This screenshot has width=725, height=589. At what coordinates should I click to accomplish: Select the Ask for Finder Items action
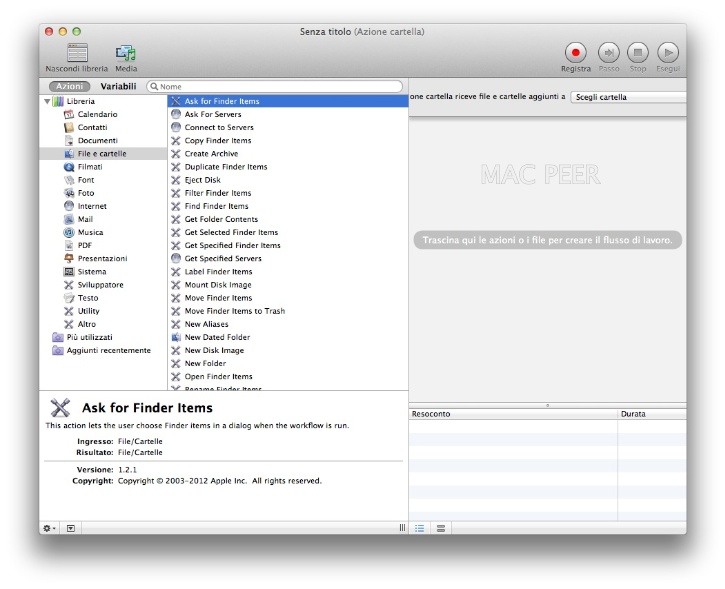pyautogui.click(x=288, y=101)
